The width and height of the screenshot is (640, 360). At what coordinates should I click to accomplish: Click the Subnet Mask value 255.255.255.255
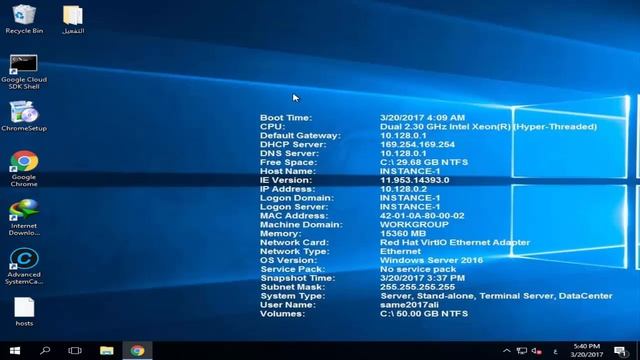[x=417, y=287]
